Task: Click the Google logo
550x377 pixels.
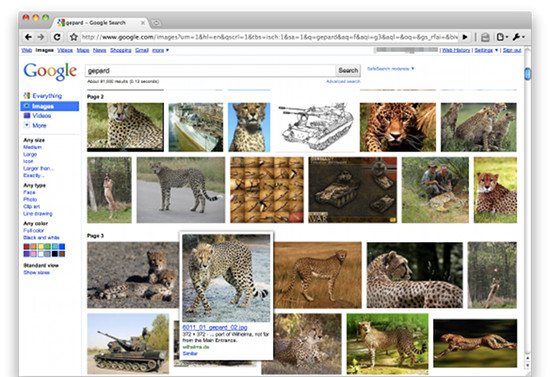Action: point(50,71)
